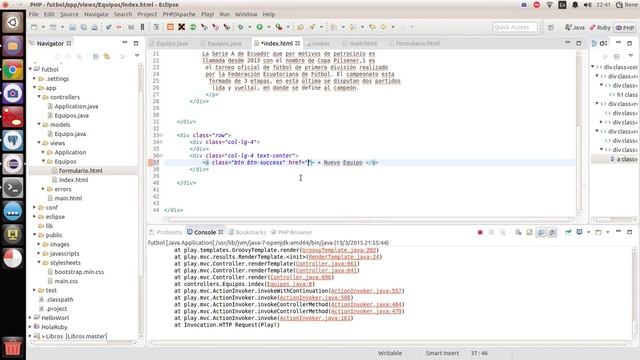Image resolution: width=640 pixels, height=360 pixels.
Task: Select bootstrap.min.css in the Navigator
Action: coord(79,272)
